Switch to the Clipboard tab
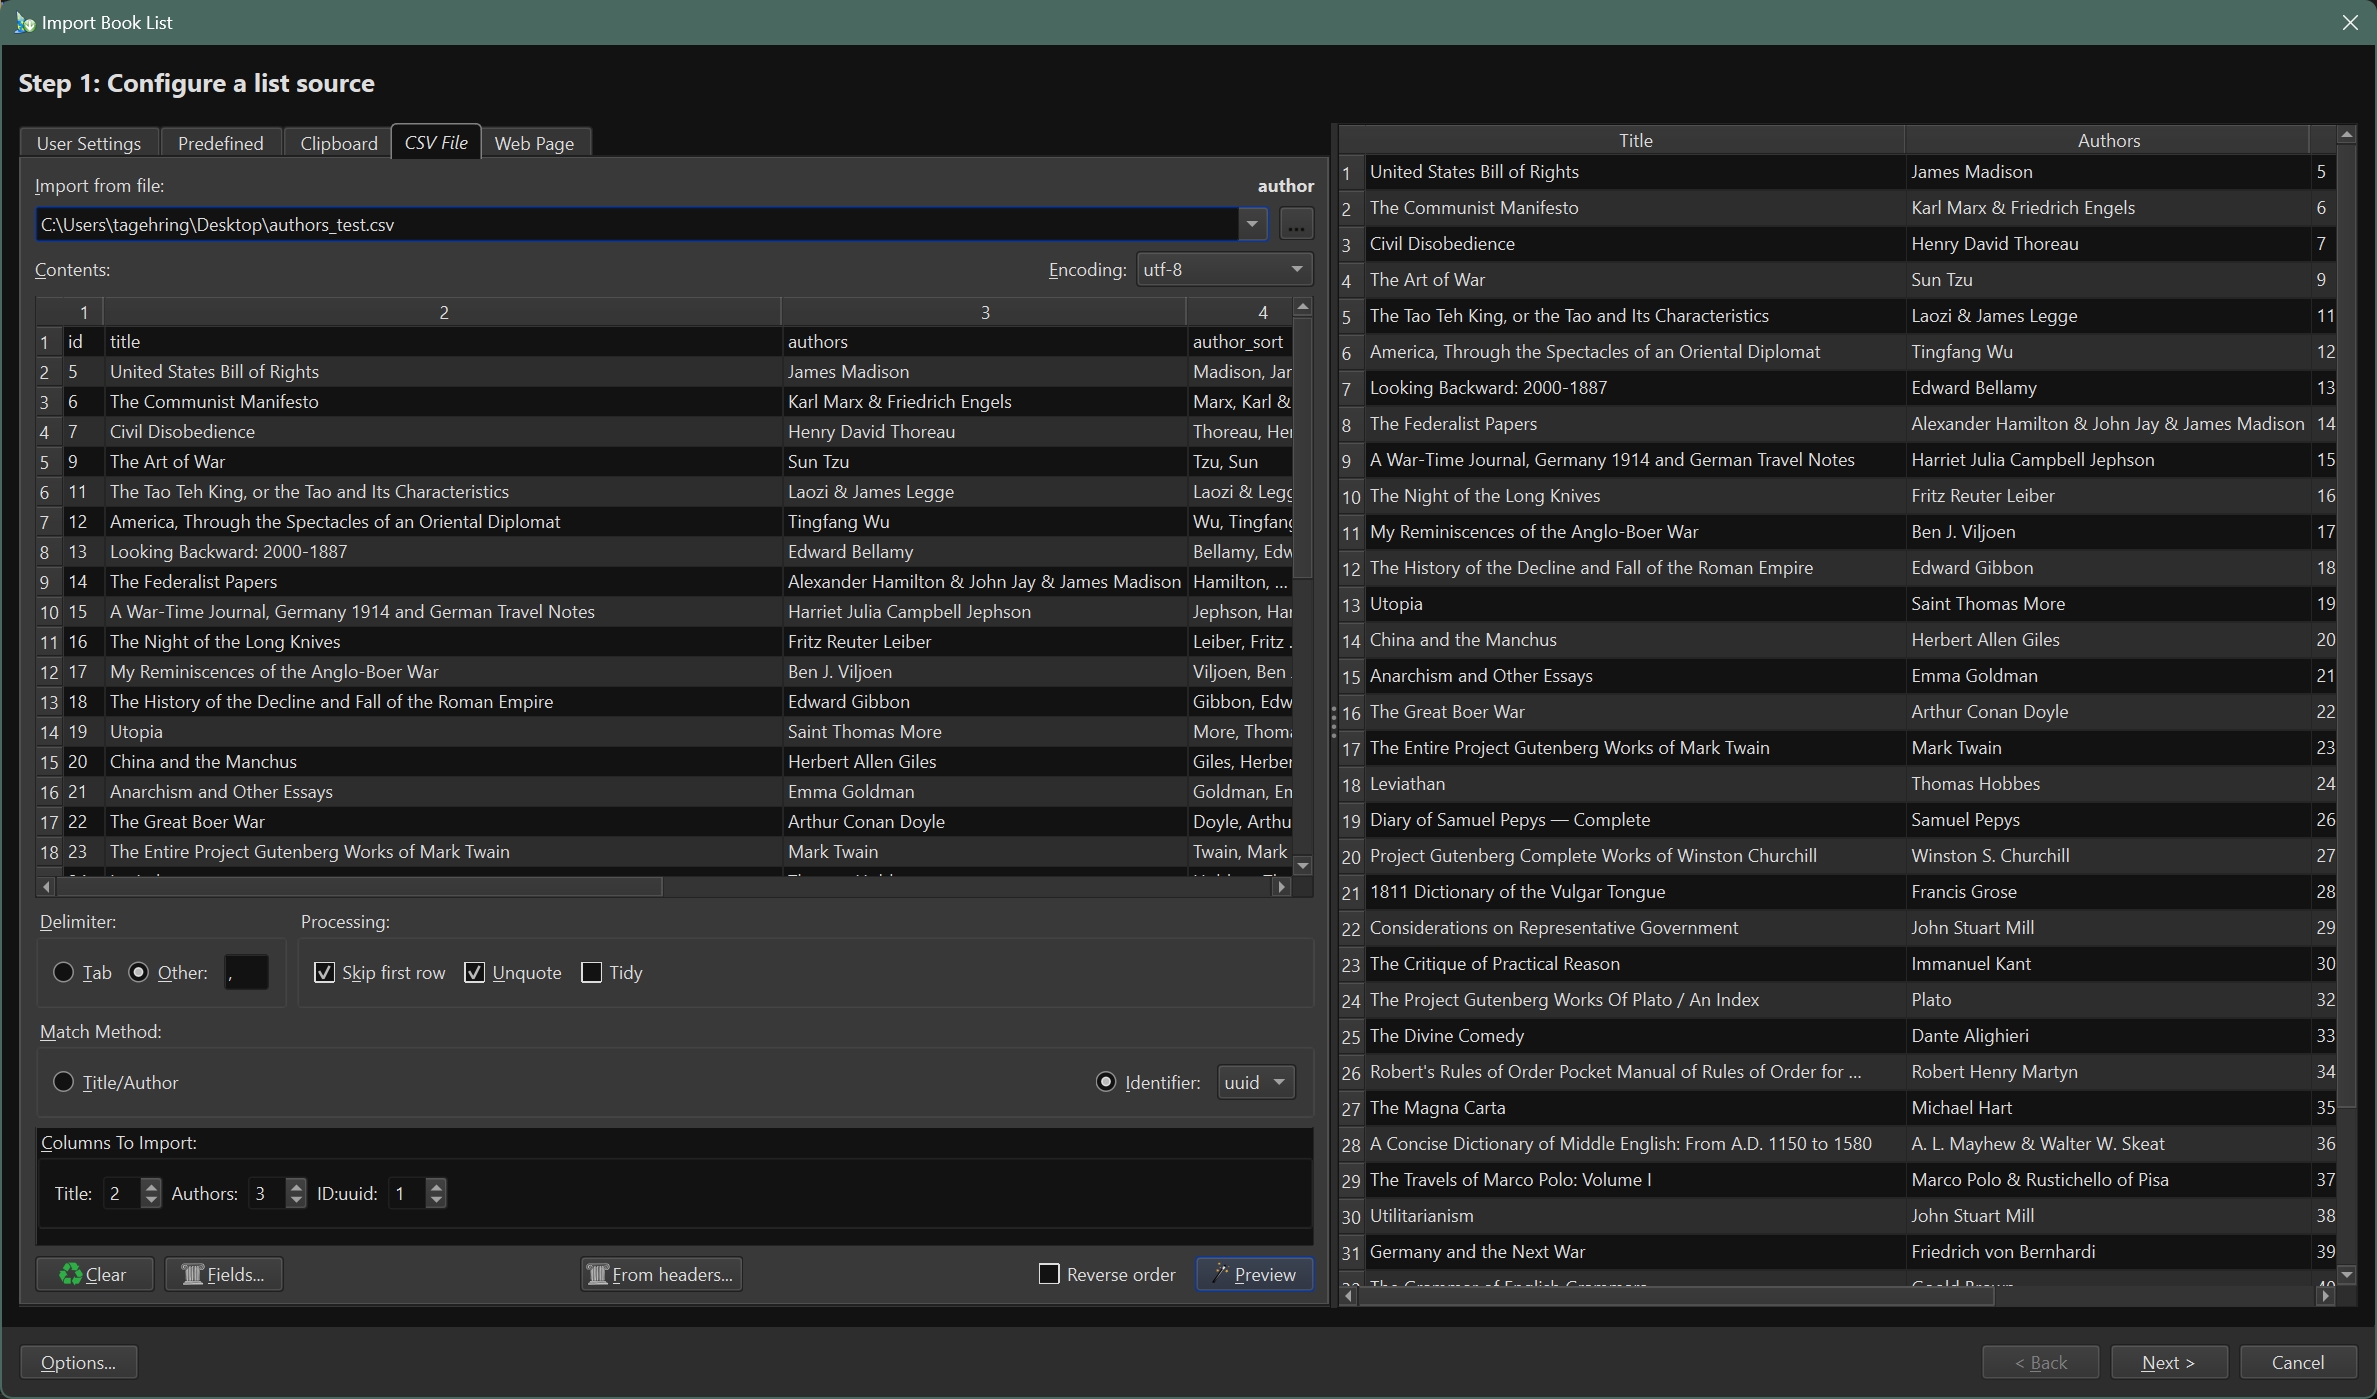The image size is (2377, 1399). pos(338,143)
